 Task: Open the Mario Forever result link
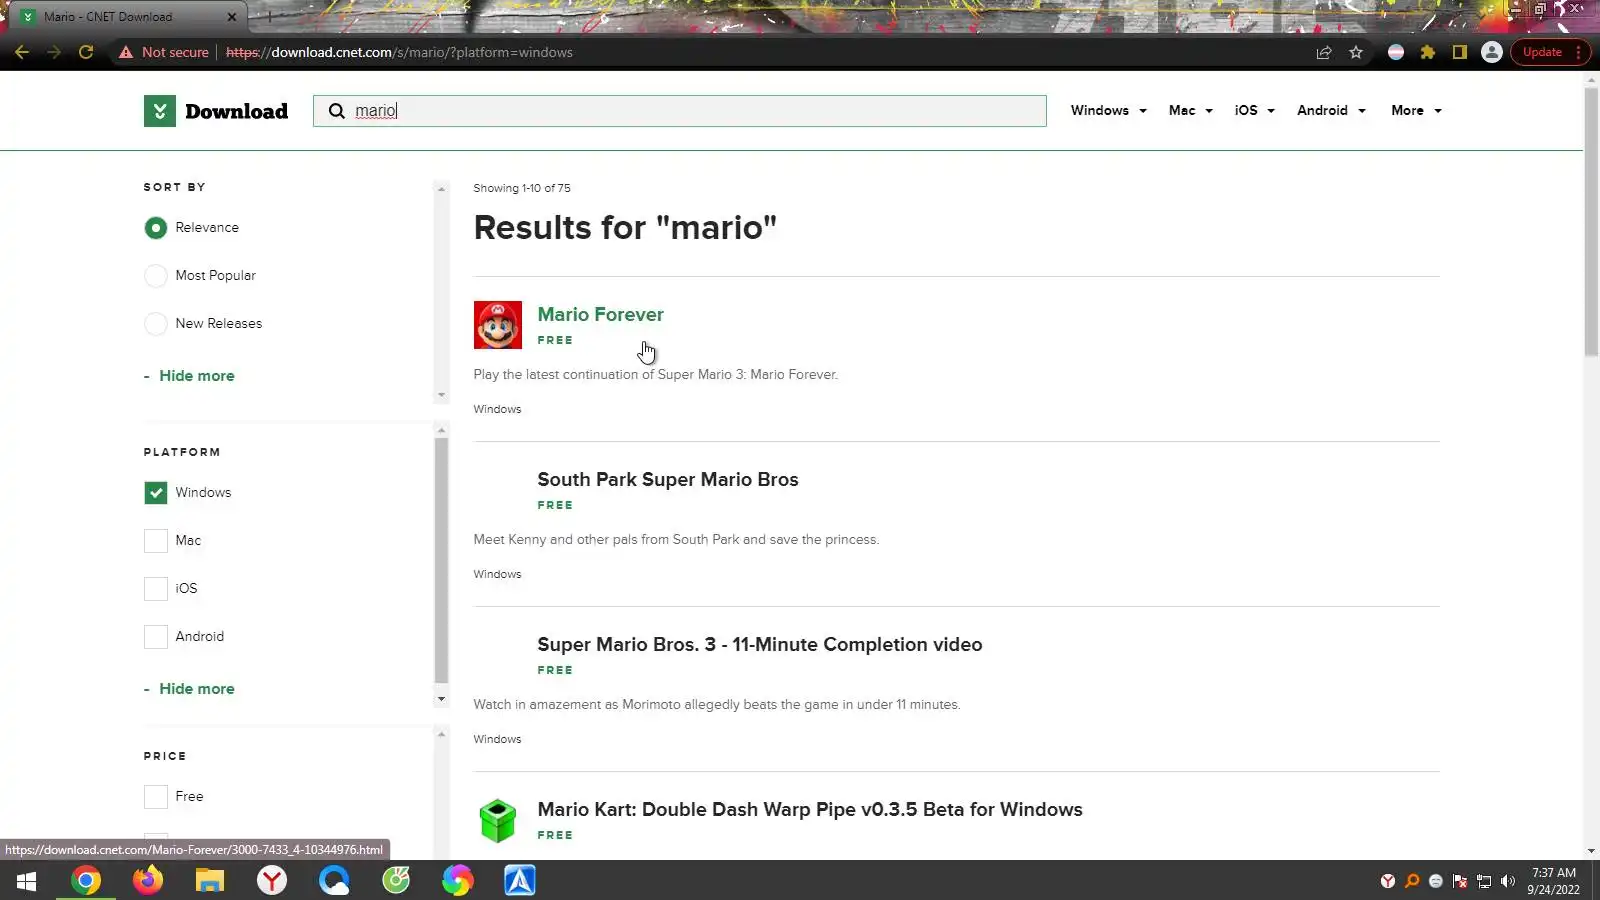click(600, 315)
